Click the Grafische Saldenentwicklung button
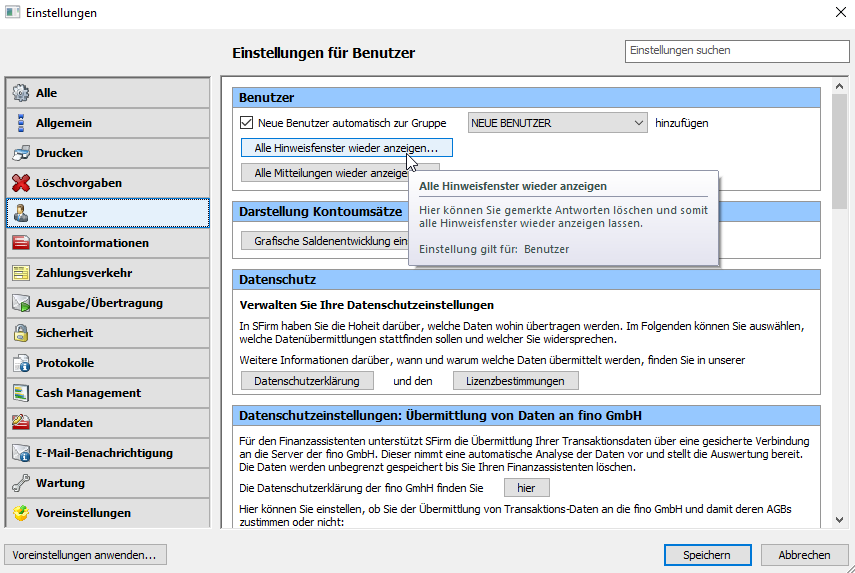 [325, 241]
